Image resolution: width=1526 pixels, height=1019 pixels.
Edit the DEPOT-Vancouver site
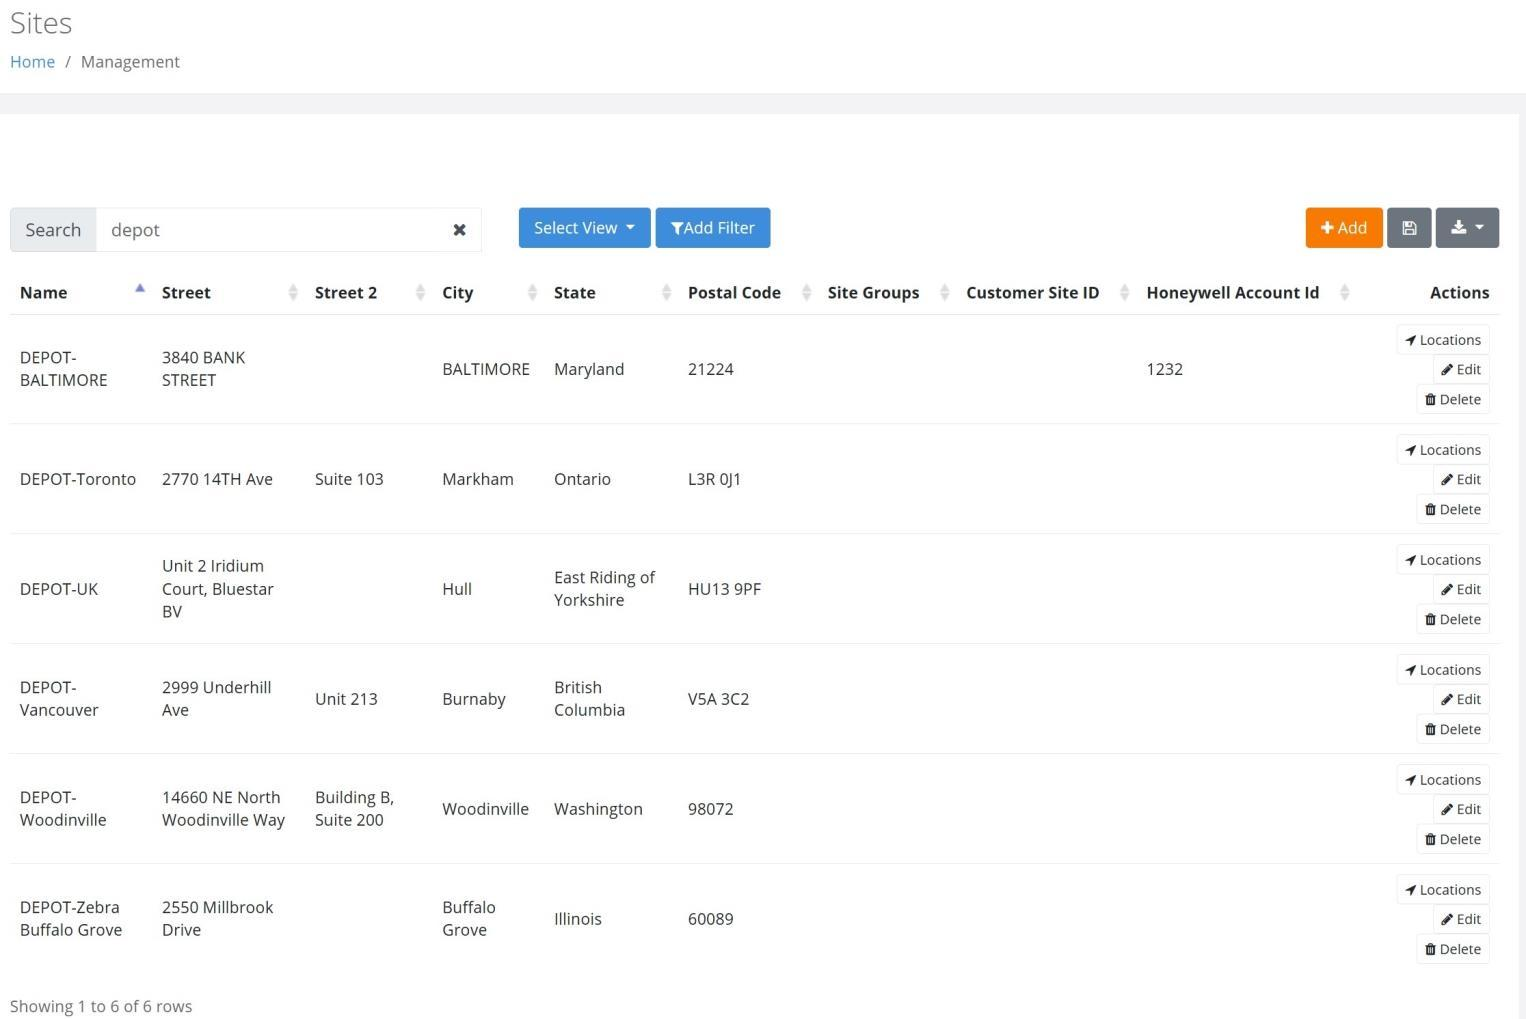tap(1461, 699)
